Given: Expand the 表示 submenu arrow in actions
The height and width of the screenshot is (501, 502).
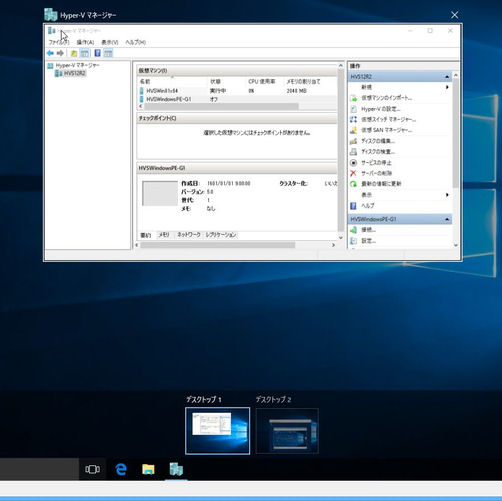Looking at the screenshot, I should 447,195.
